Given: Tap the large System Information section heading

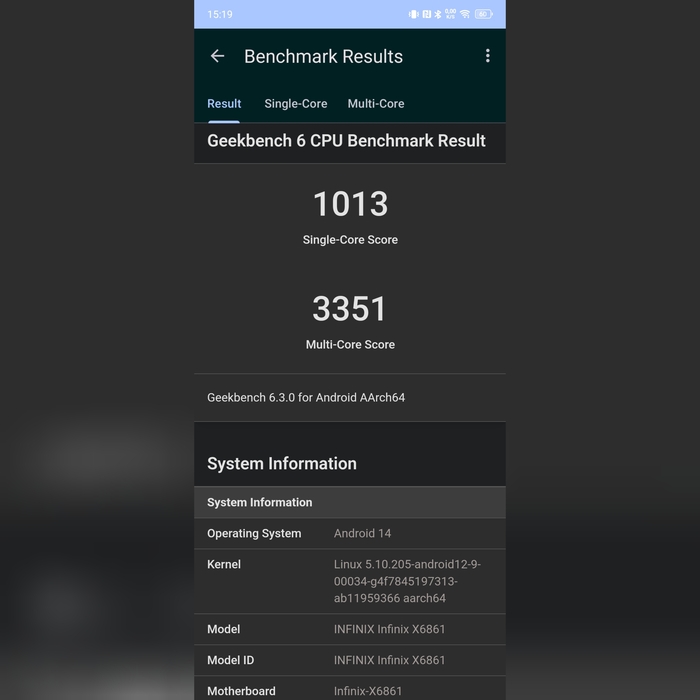Looking at the screenshot, I should coord(282,463).
